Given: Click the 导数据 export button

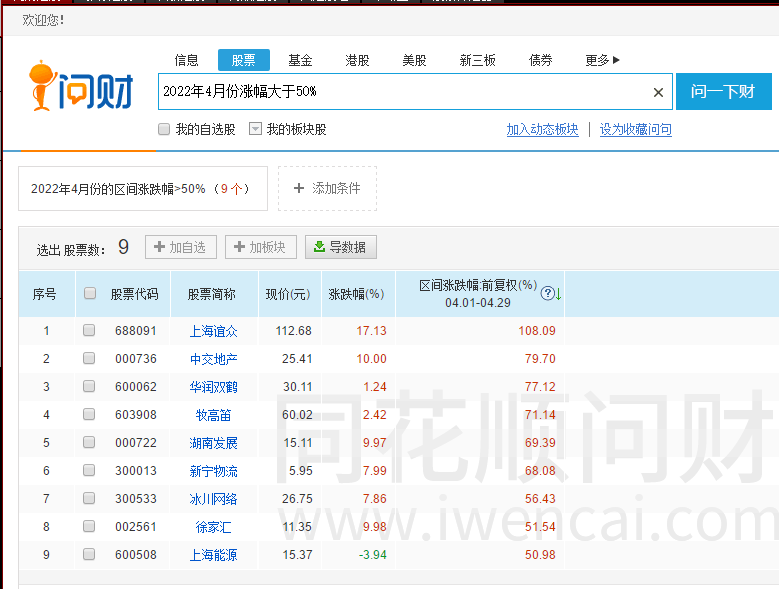Looking at the screenshot, I should (x=341, y=247).
